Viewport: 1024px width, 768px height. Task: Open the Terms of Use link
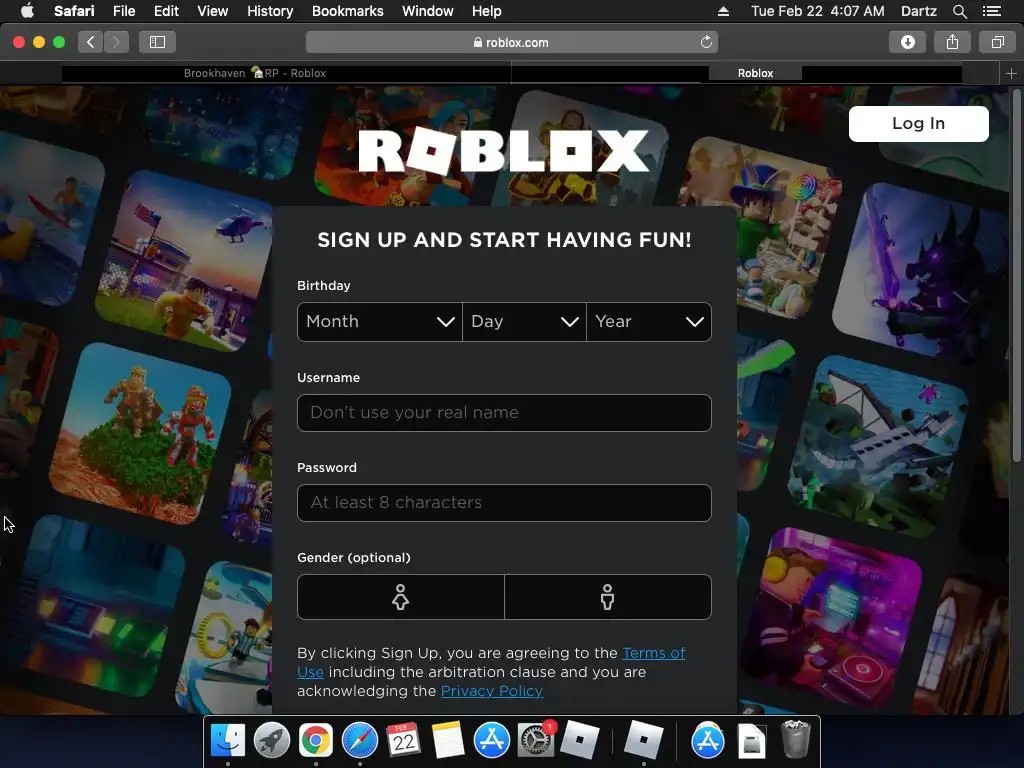[653, 653]
